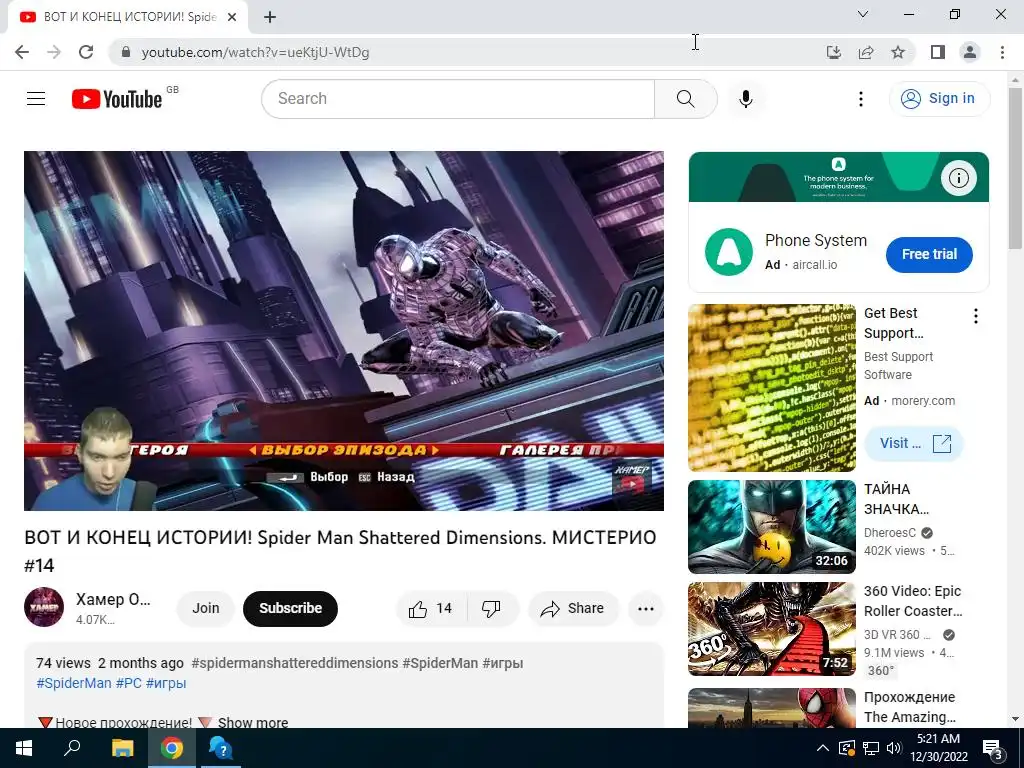This screenshot has width=1024, height=768.
Task: Open more actions ellipsis under the video
Action: click(x=646, y=609)
